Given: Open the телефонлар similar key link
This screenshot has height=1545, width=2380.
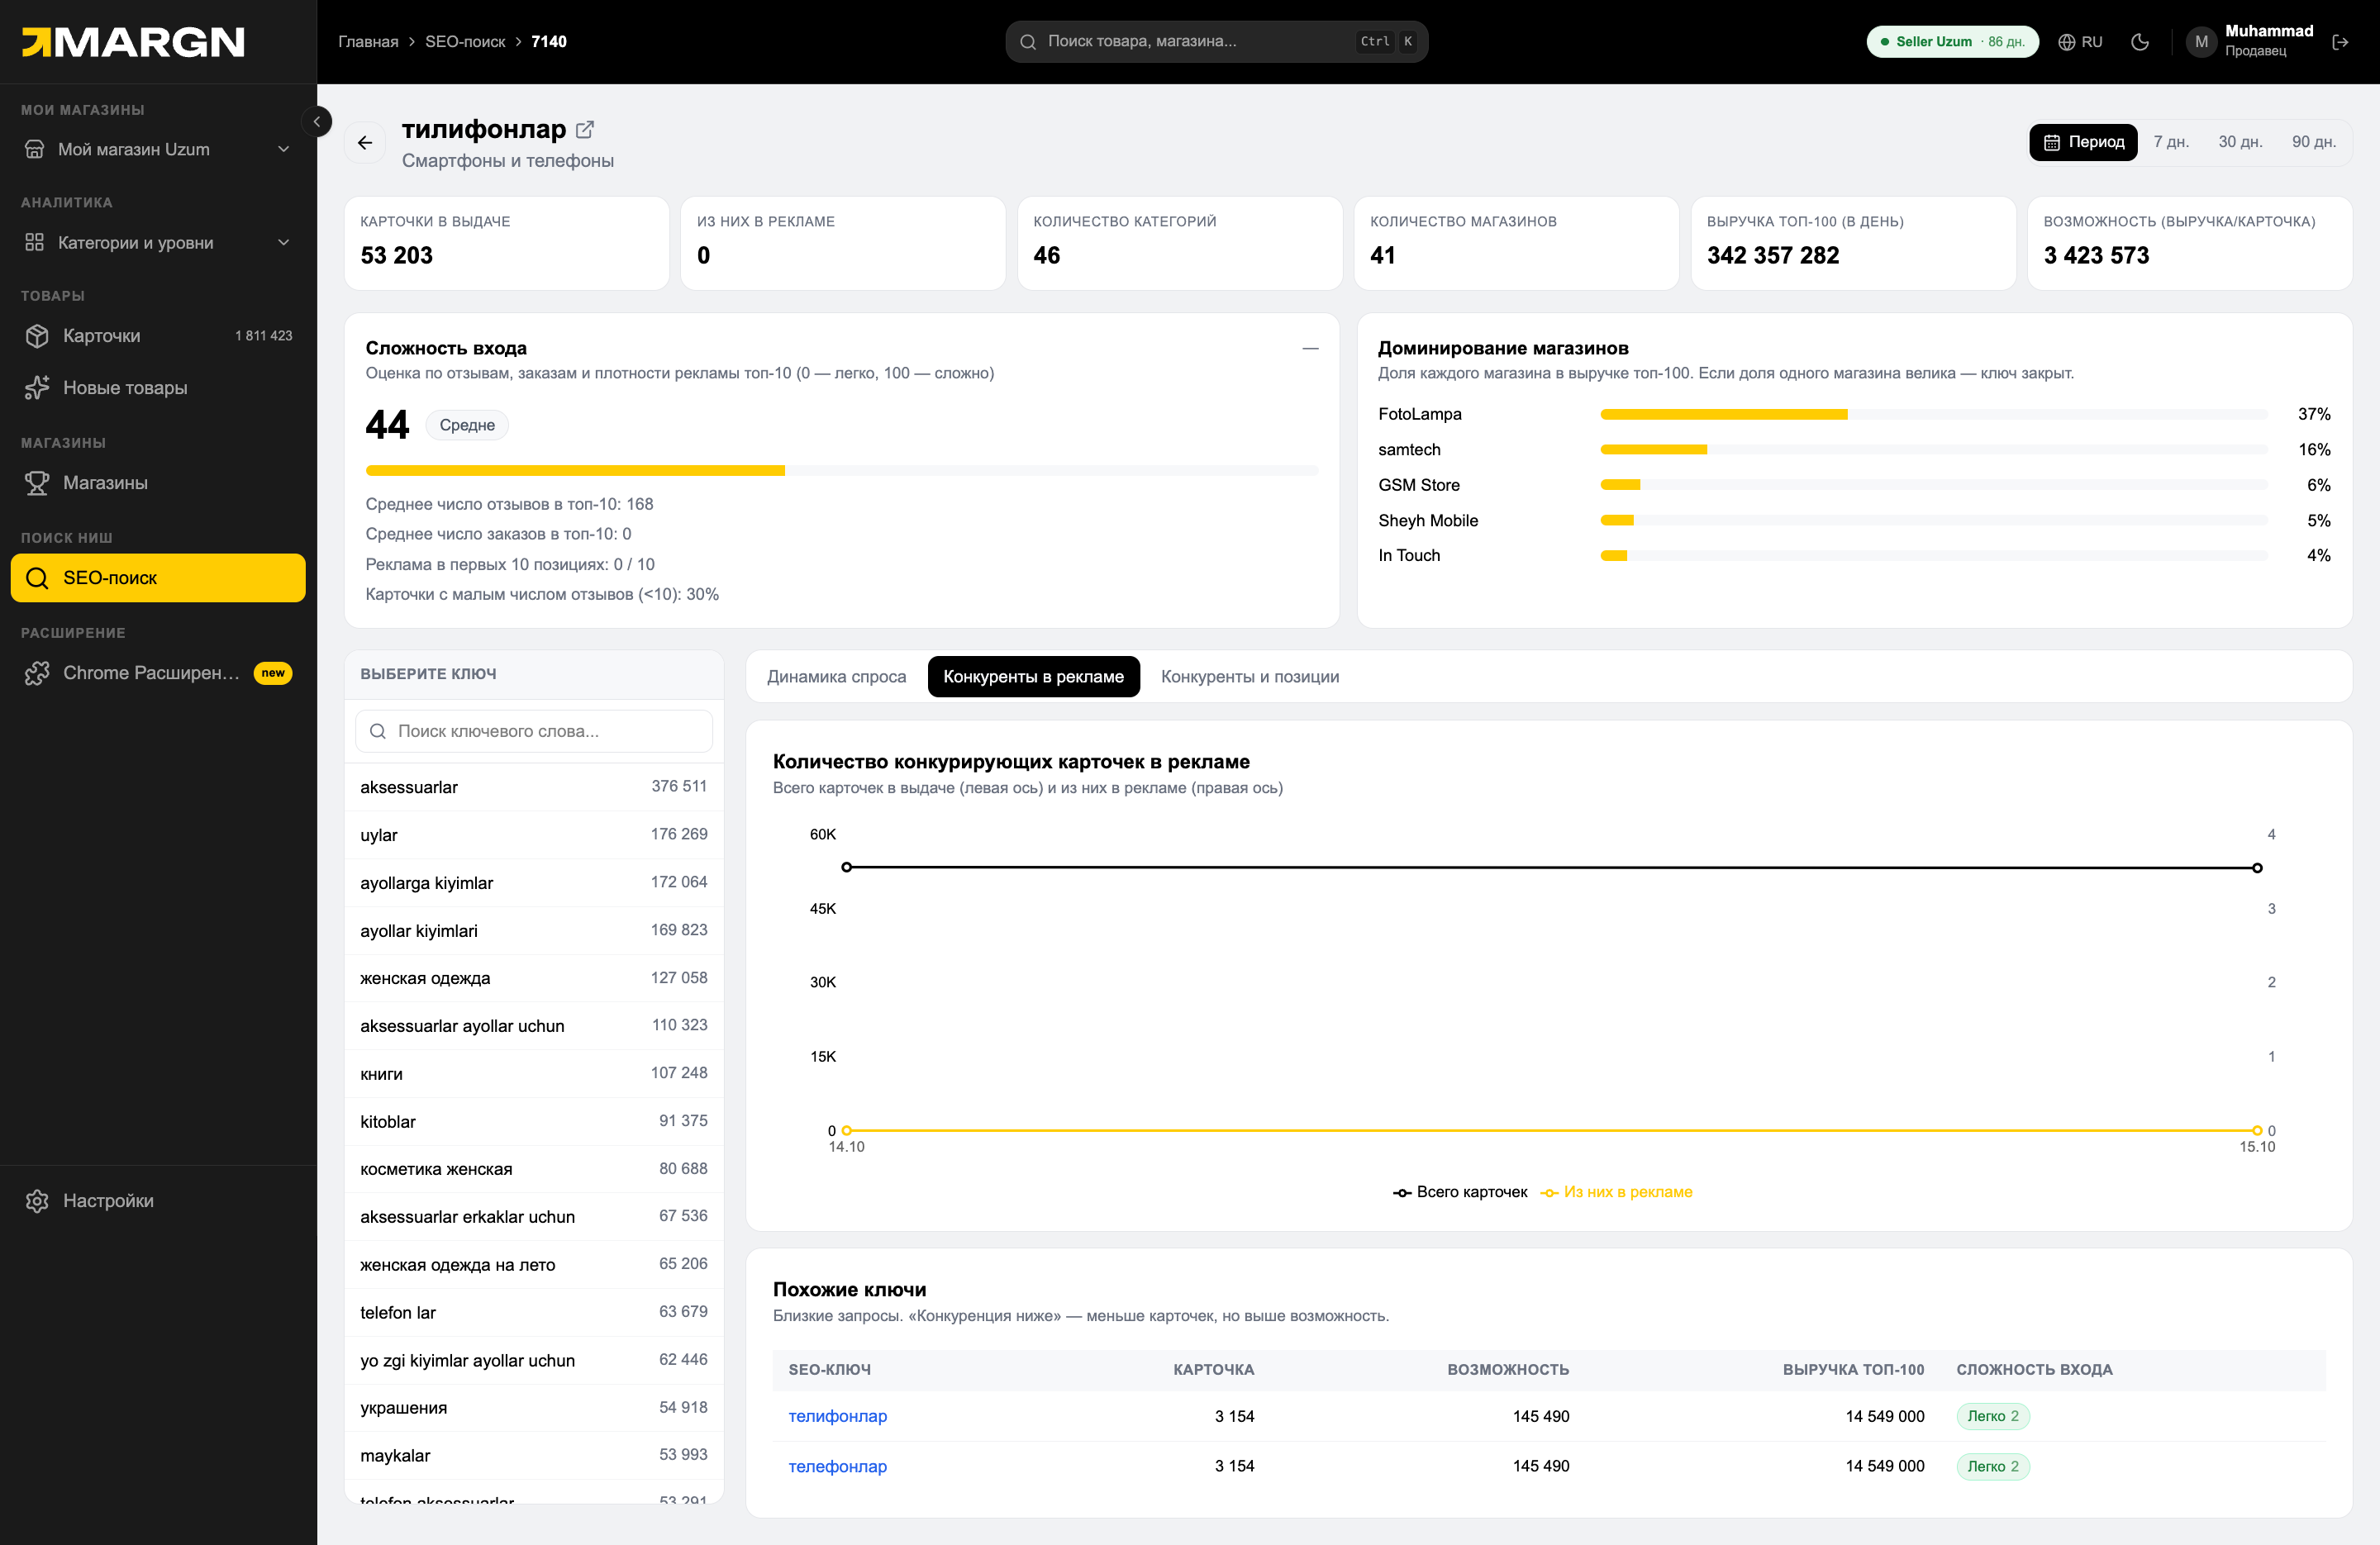Looking at the screenshot, I should [x=837, y=1466].
